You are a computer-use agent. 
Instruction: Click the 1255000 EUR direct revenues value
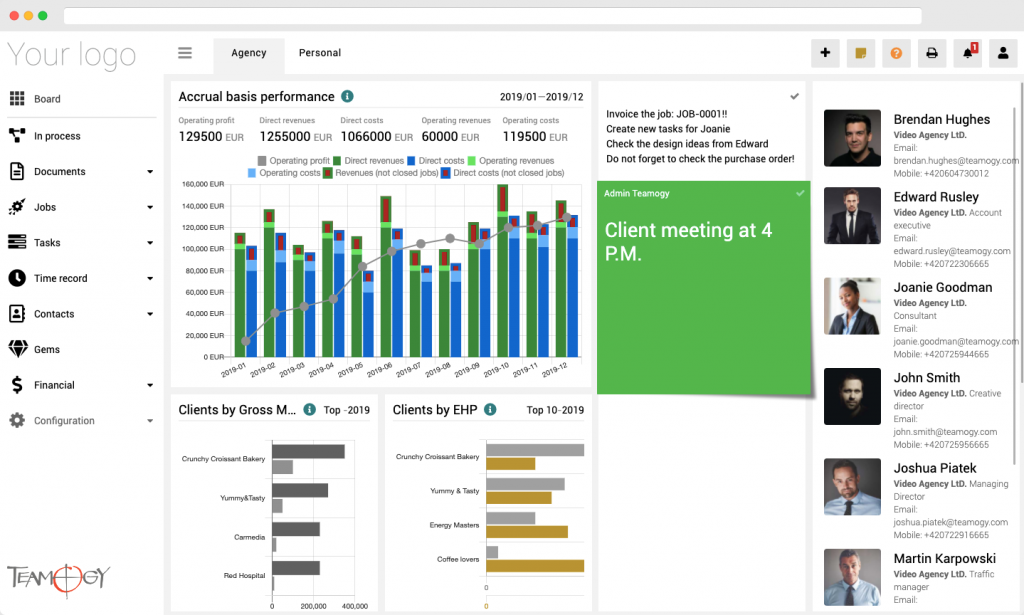point(296,136)
